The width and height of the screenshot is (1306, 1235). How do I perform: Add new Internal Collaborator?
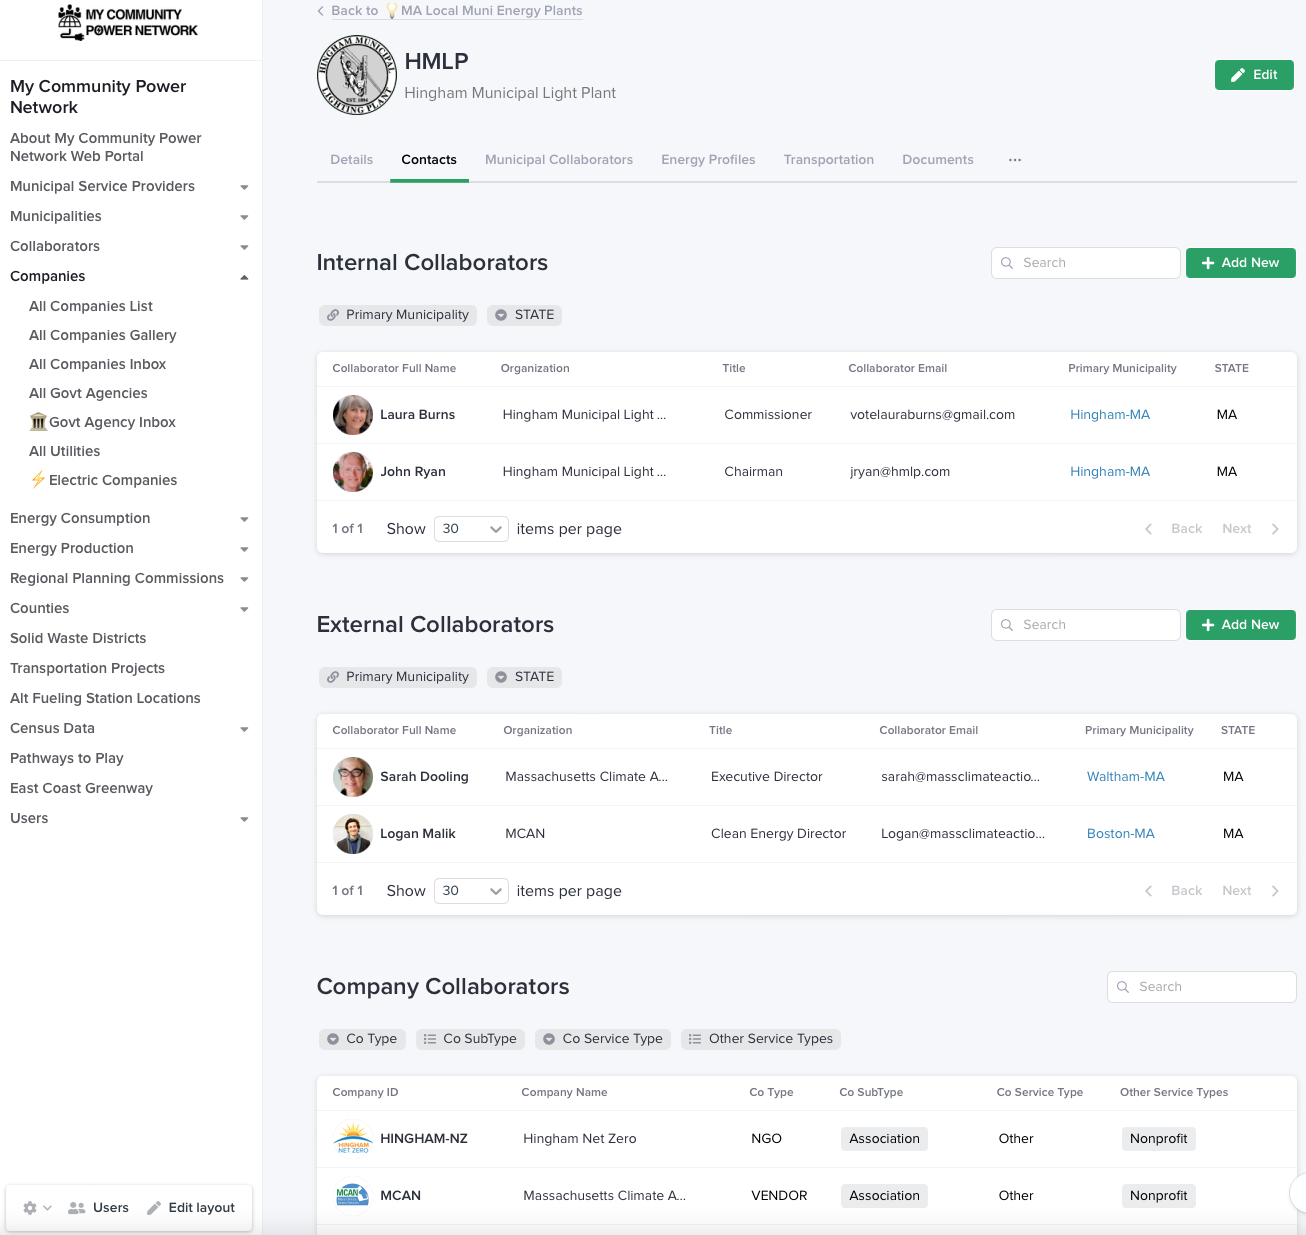point(1241,263)
